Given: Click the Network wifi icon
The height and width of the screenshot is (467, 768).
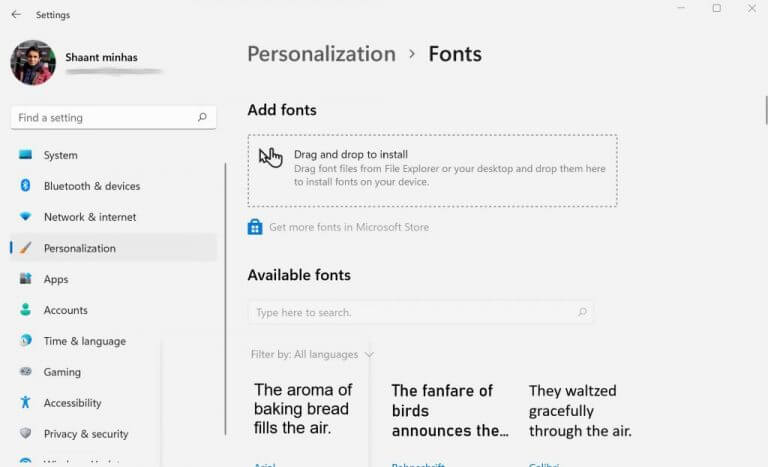Looking at the screenshot, I should pos(25,217).
